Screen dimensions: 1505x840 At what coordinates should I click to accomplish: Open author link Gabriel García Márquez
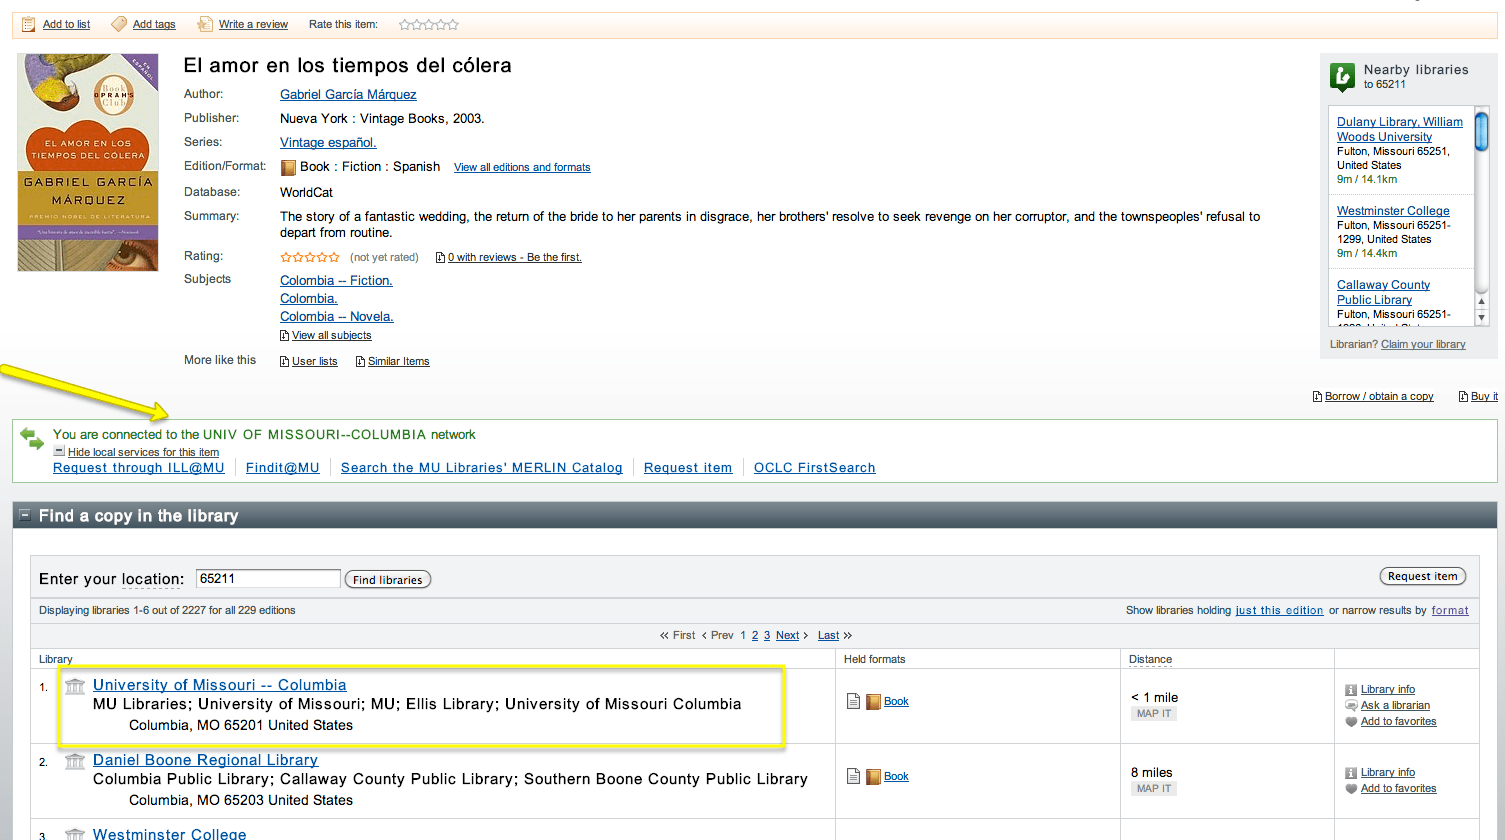[x=348, y=95]
